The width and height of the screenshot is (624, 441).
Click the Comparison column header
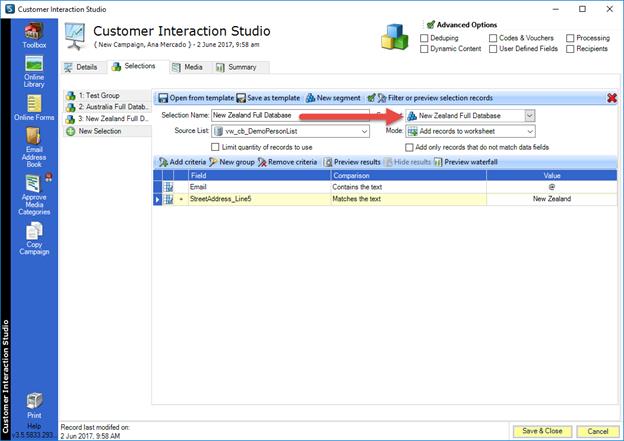click(408, 176)
